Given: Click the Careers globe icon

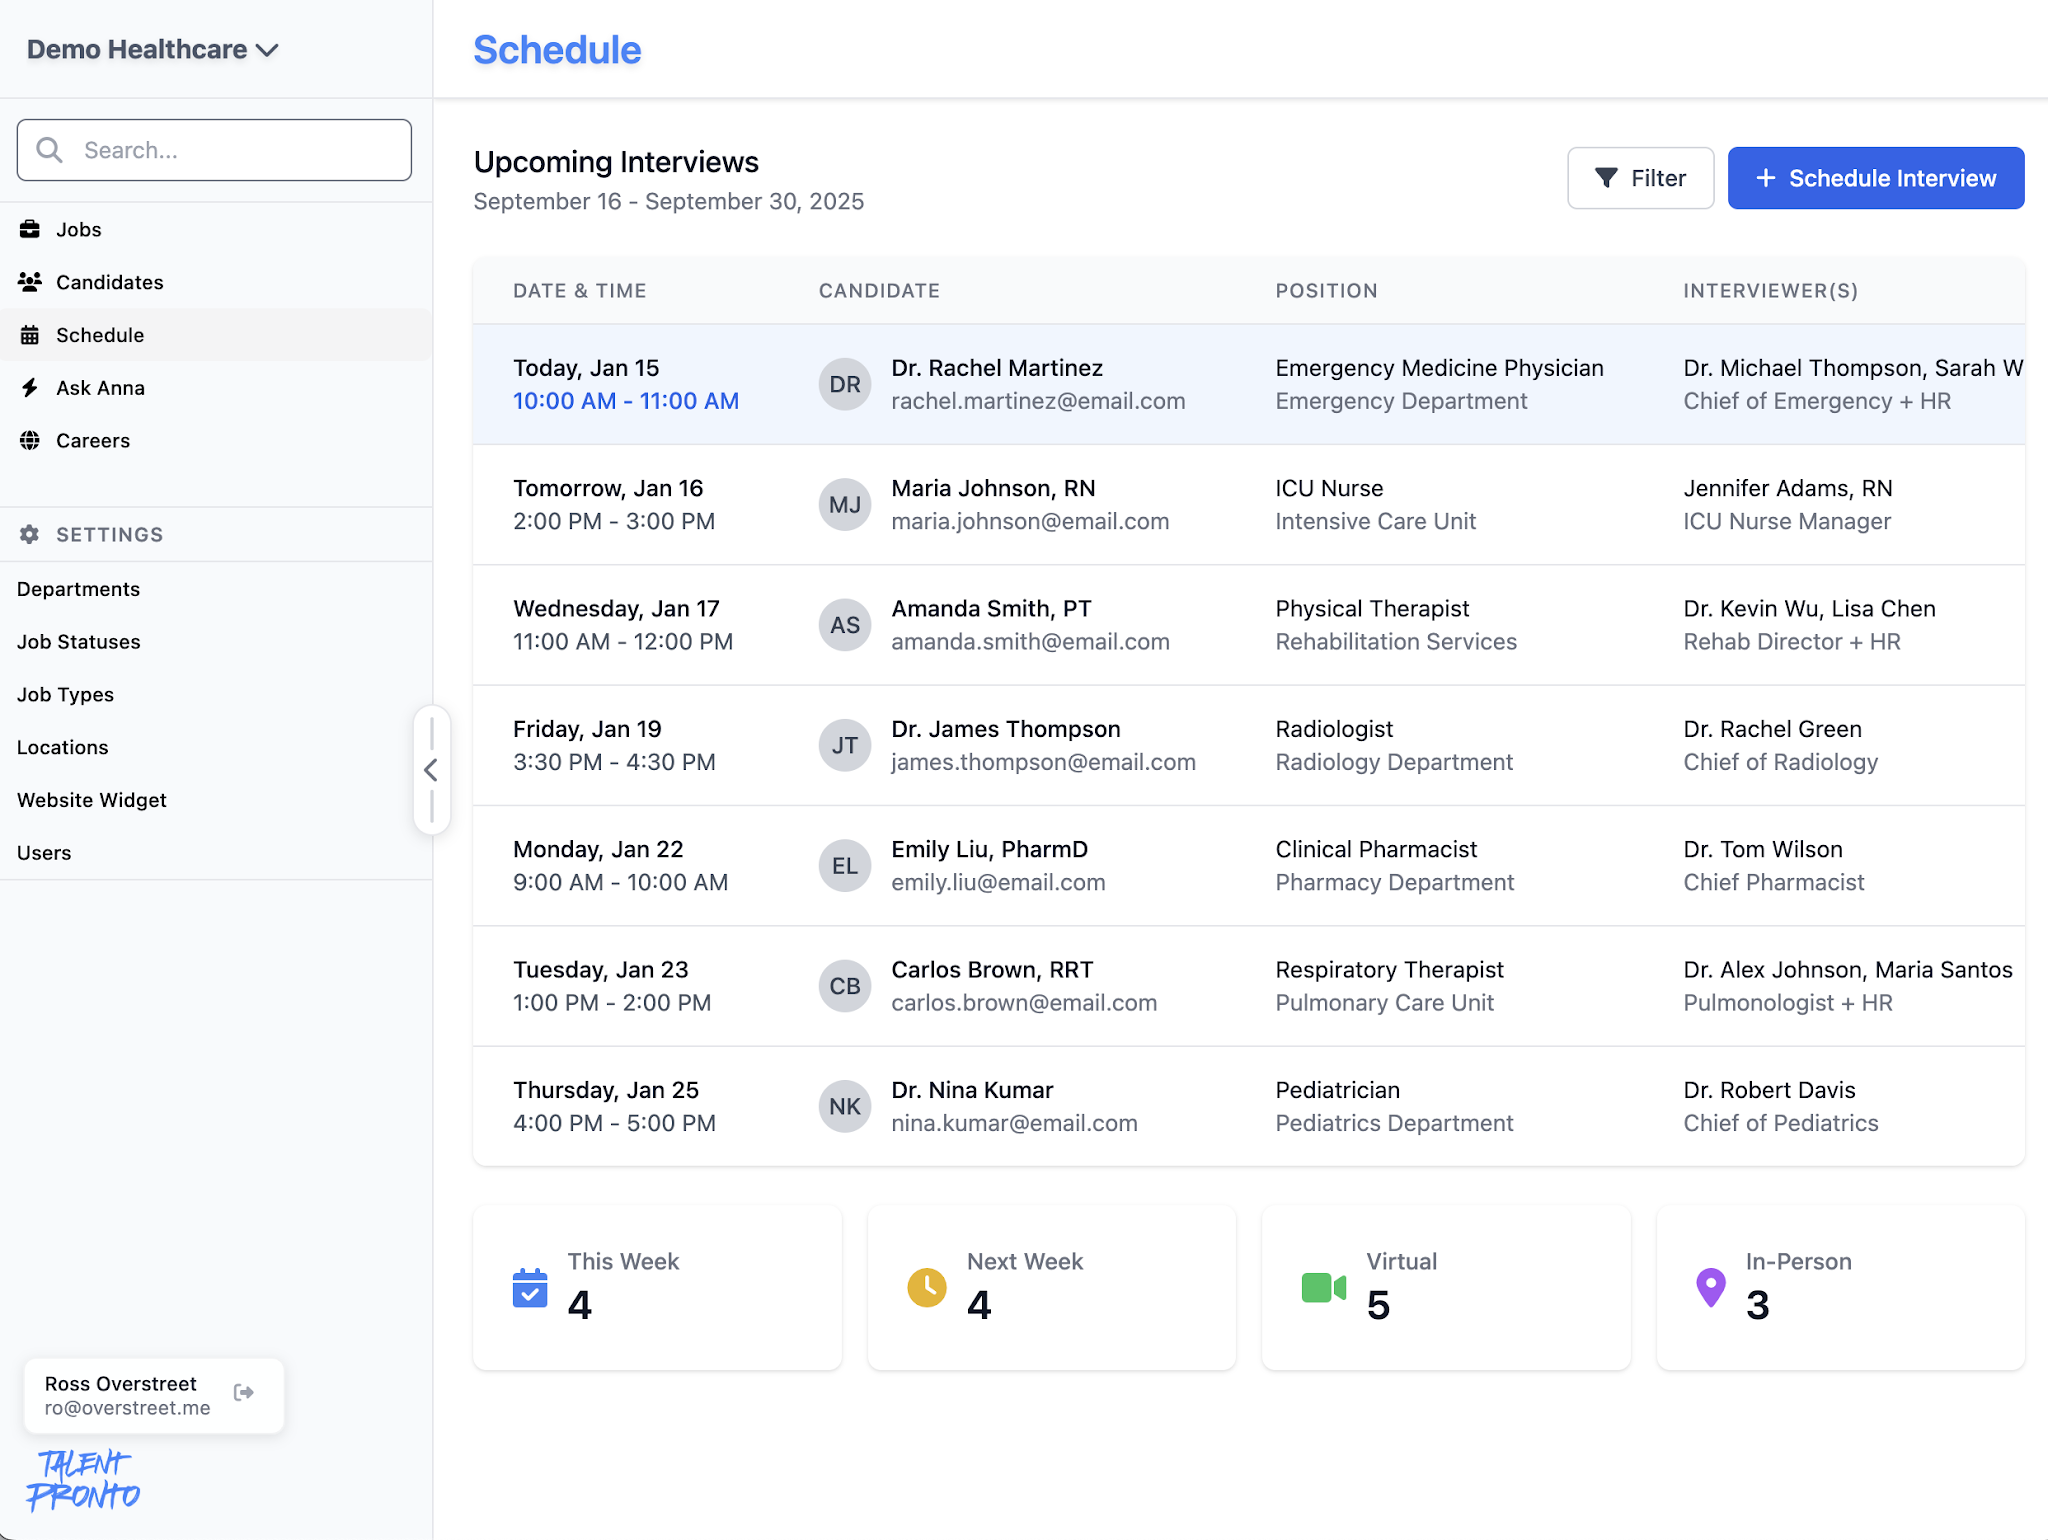Looking at the screenshot, I should click(30, 441).
